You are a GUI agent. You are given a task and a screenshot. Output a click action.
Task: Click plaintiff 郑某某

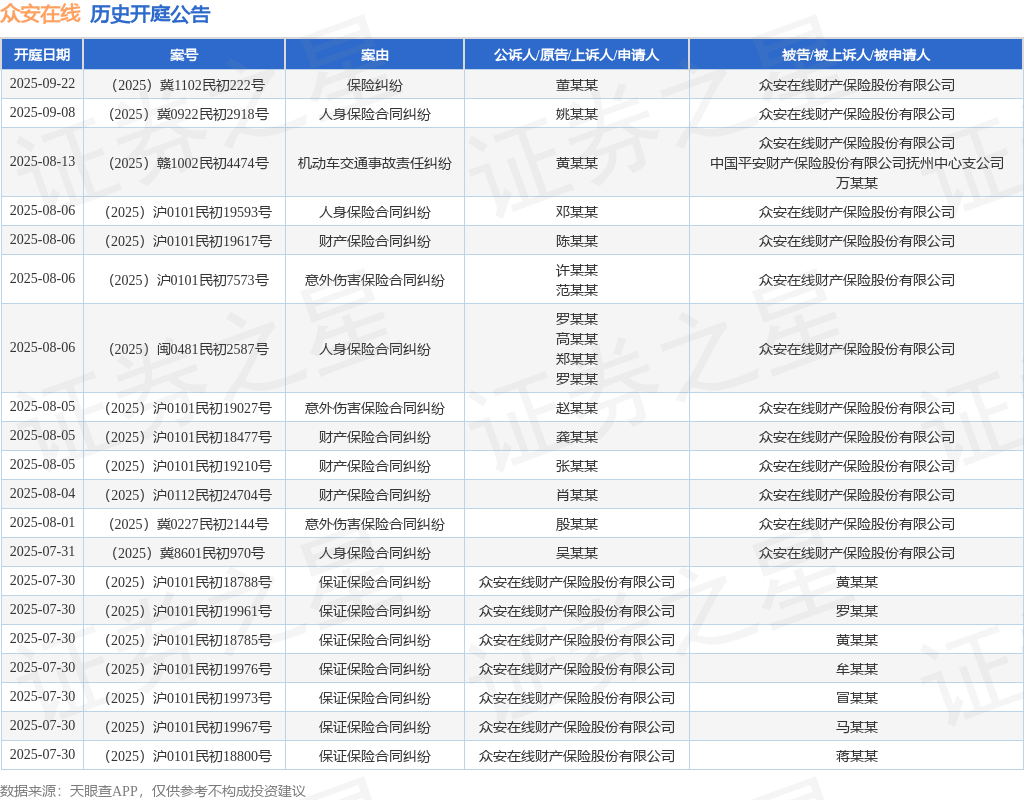click(577, 359)
